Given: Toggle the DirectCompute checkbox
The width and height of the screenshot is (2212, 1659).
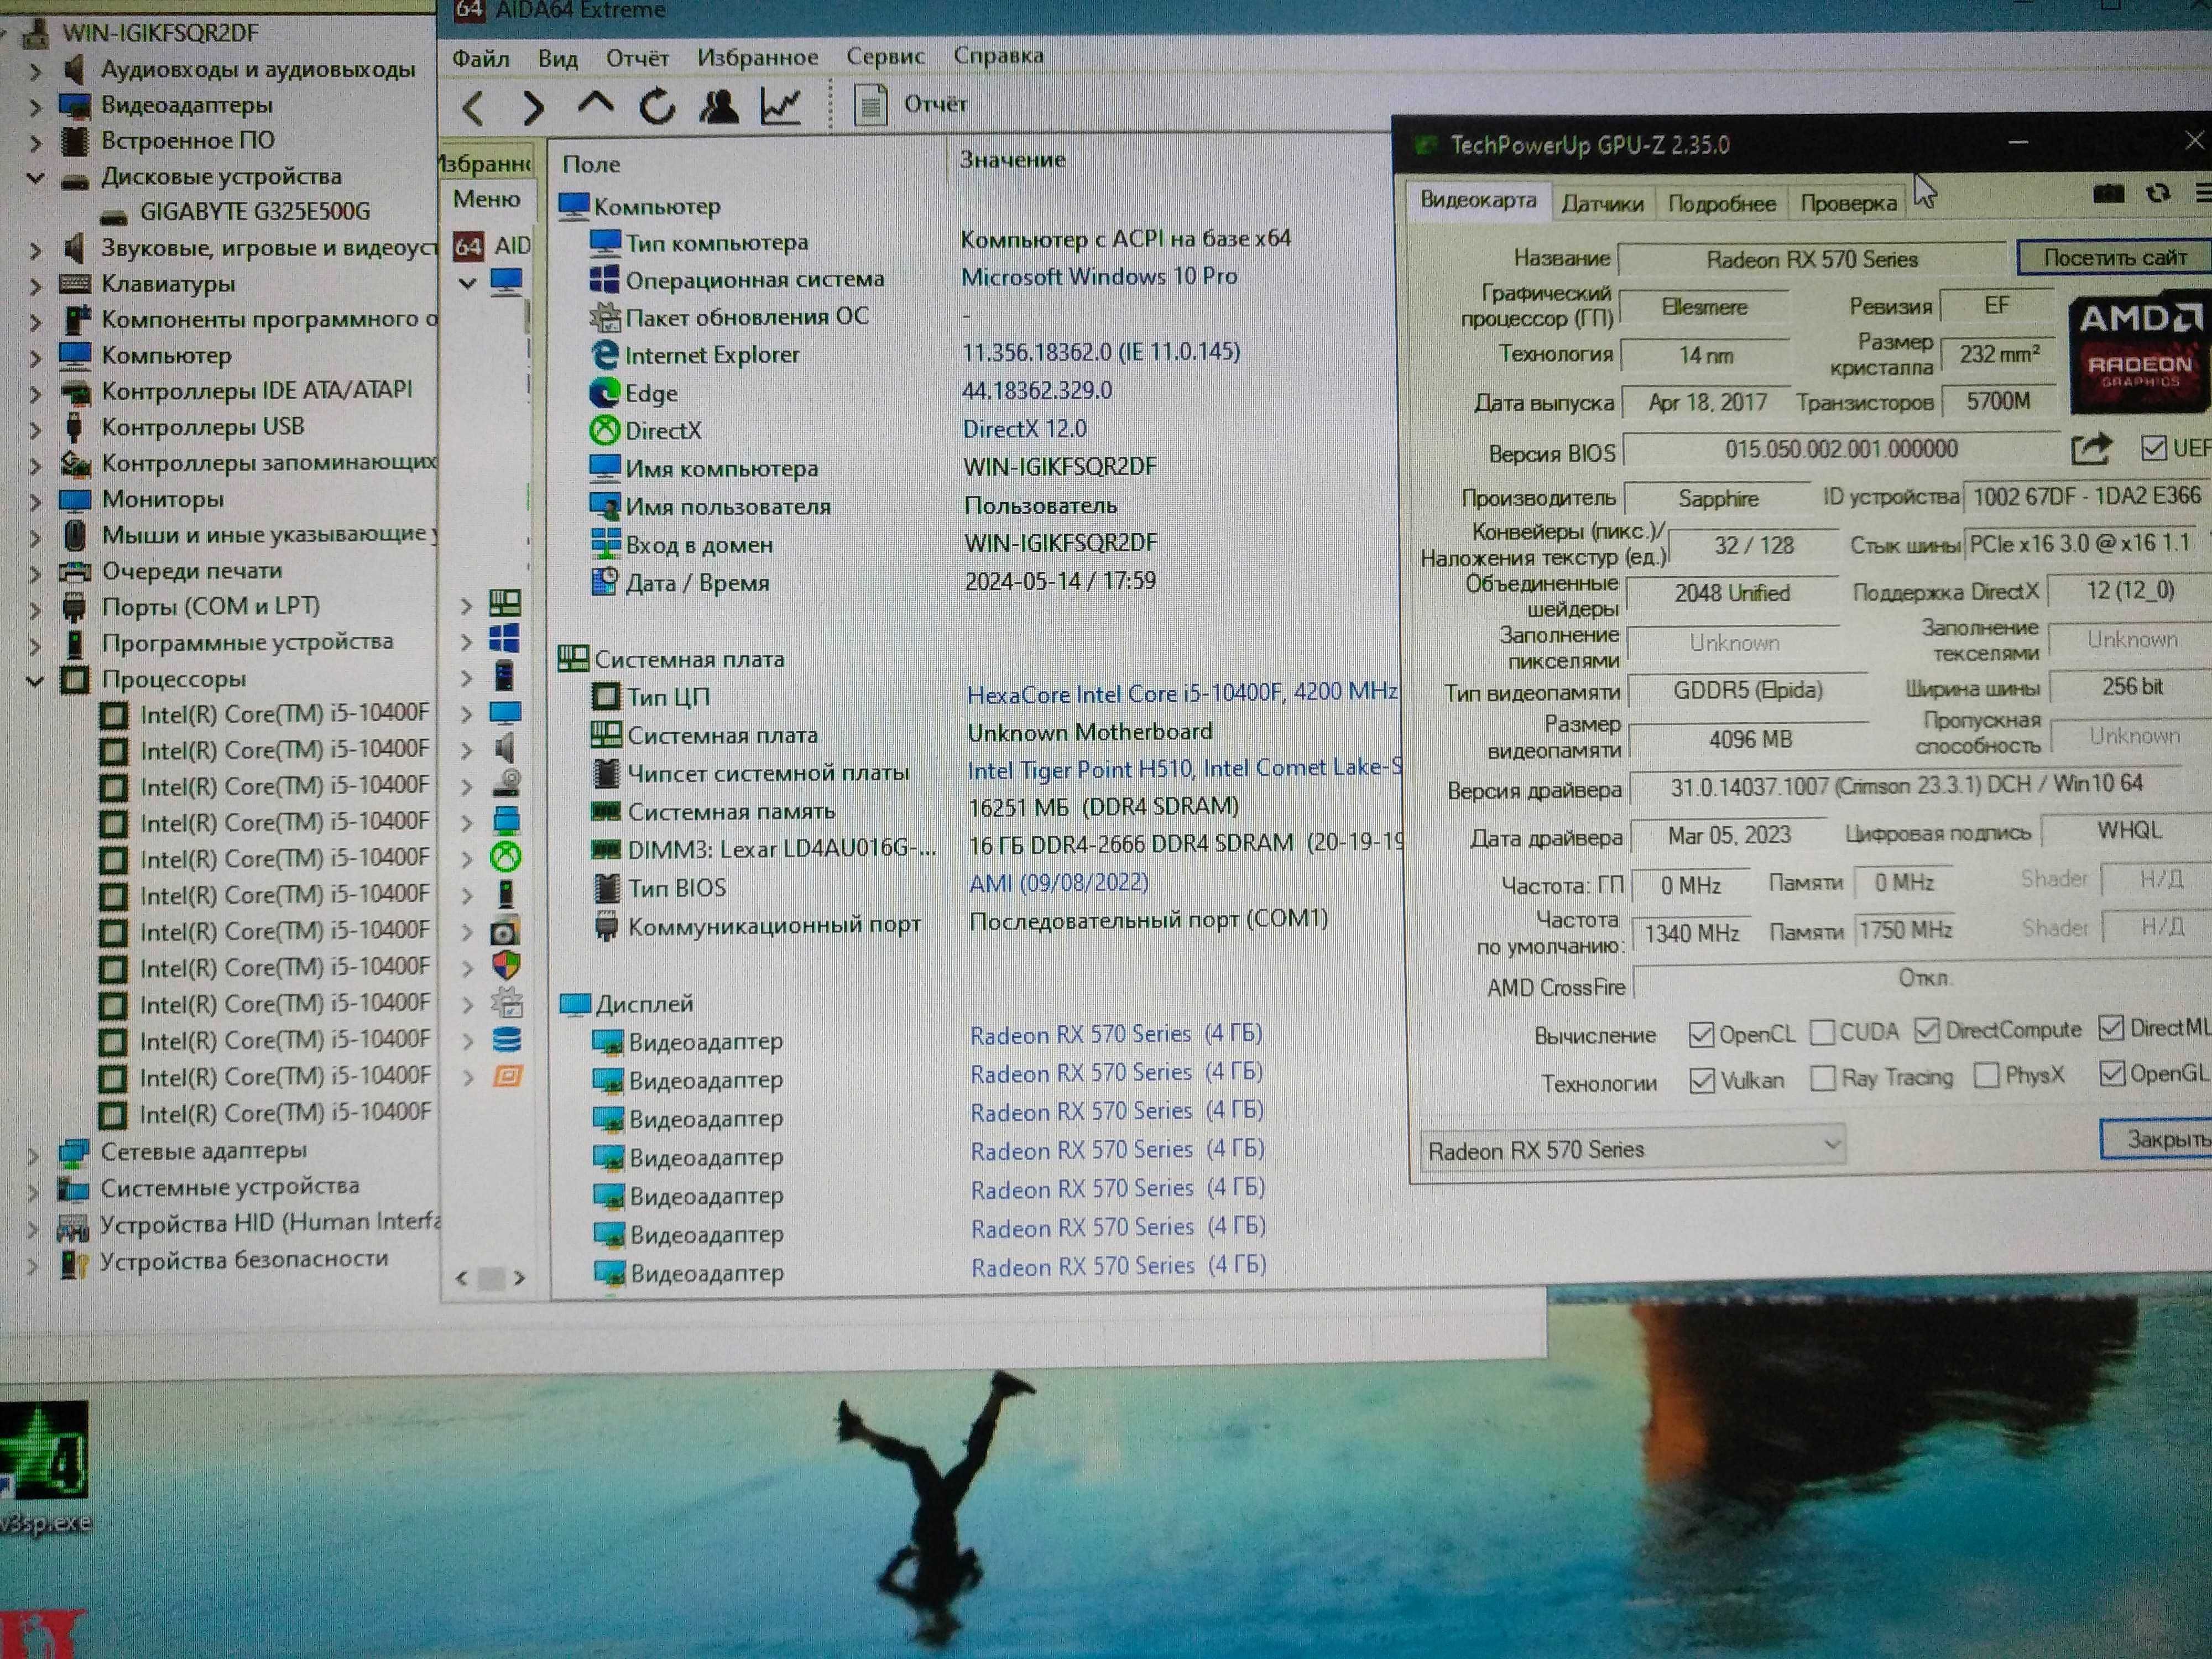Looking at the screenshot, I should pos(1927,1030).
